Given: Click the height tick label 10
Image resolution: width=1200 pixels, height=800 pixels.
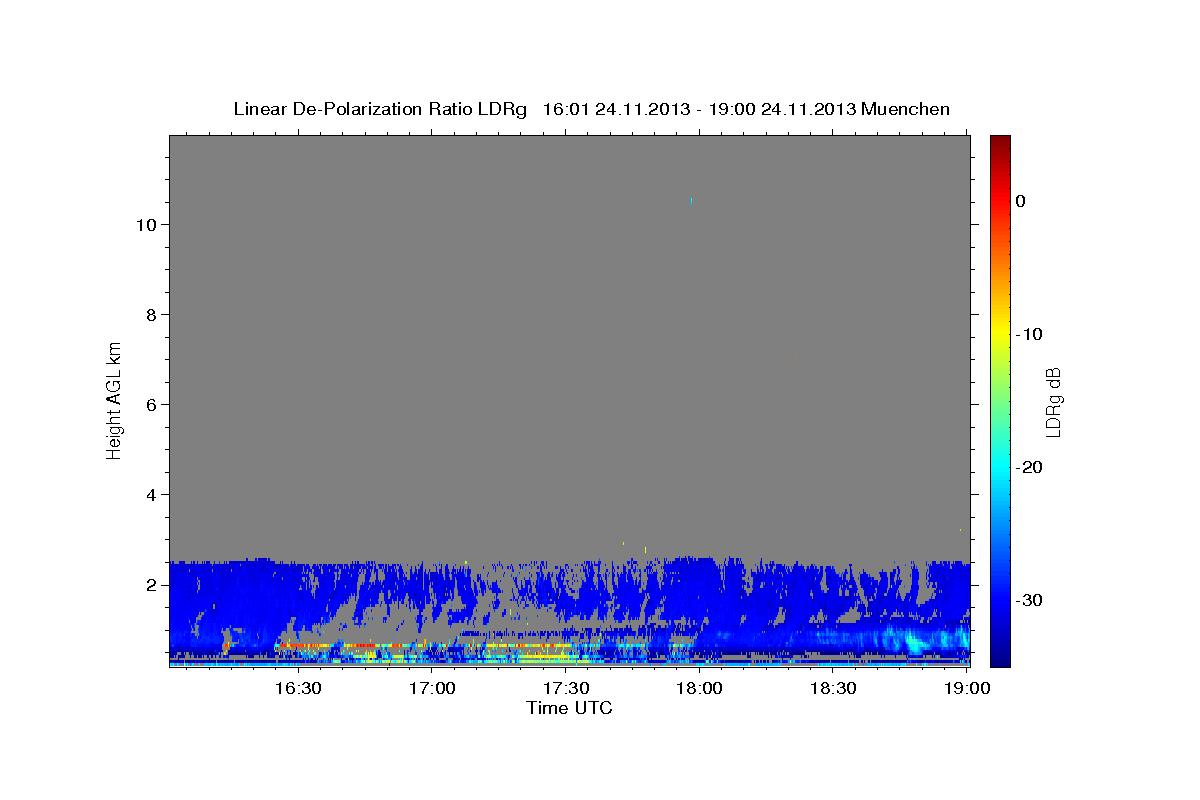Looking at the screenshot, I should click(144, 225).
